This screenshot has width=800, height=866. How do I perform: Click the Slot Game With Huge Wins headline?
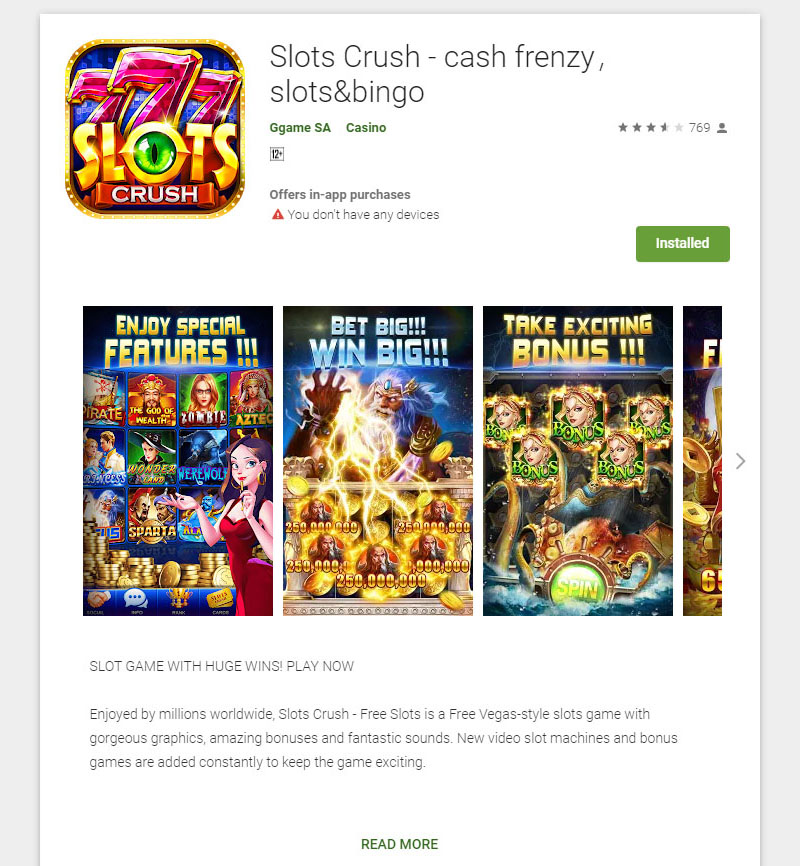[x=222, y=666]
